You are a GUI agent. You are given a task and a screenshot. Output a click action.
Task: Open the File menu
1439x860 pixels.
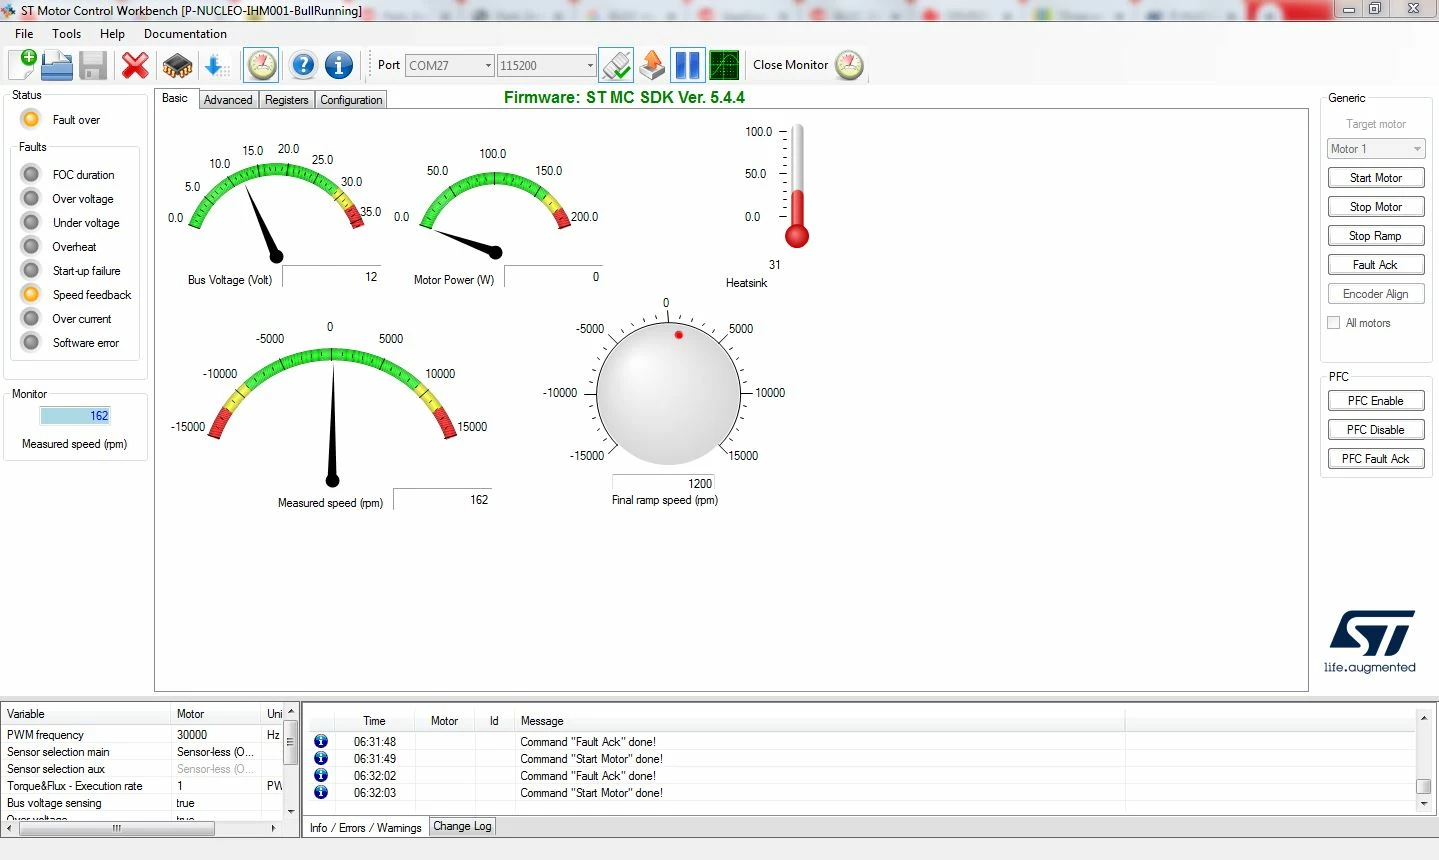point(24,33)
